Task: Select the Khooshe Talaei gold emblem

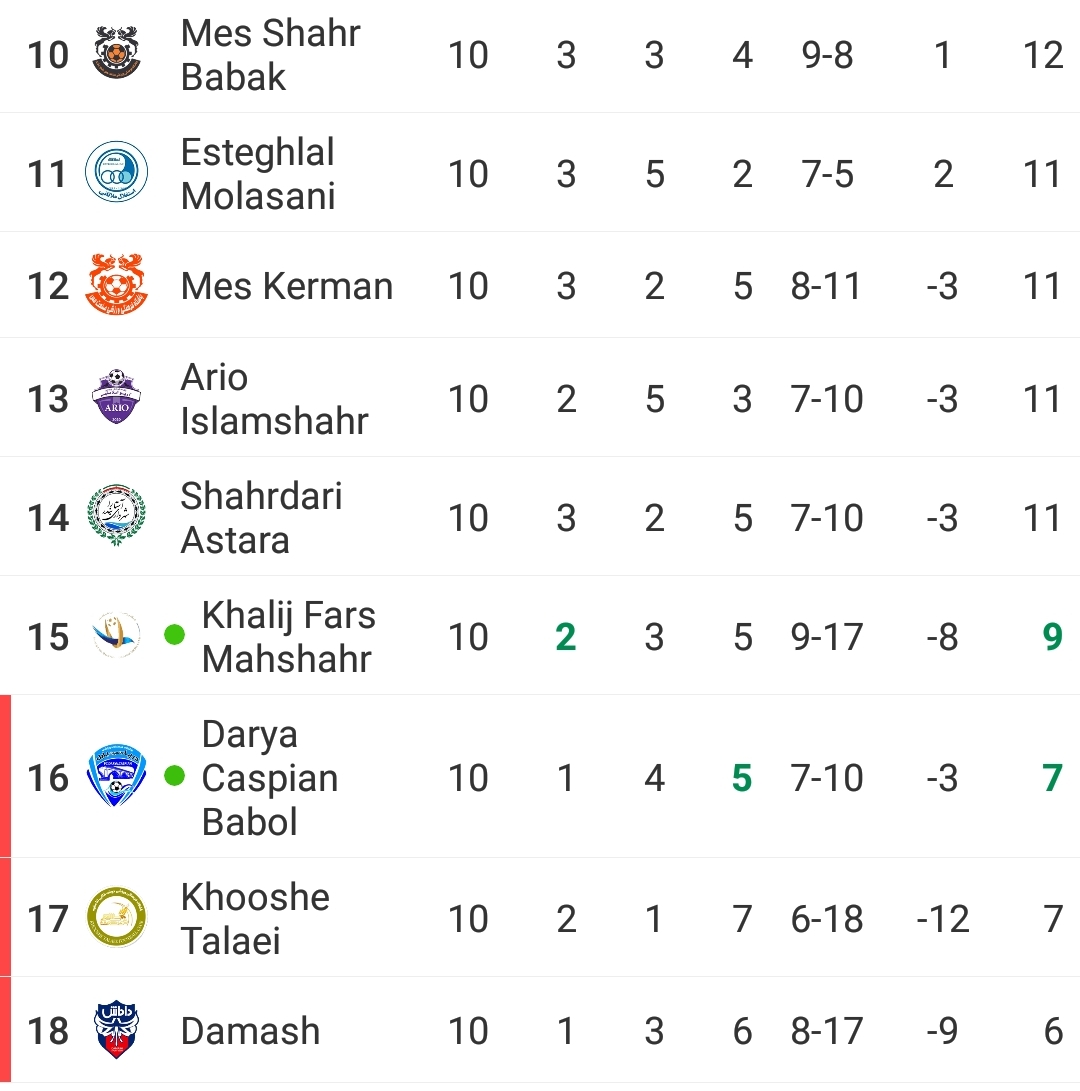Action: point(116,917)
